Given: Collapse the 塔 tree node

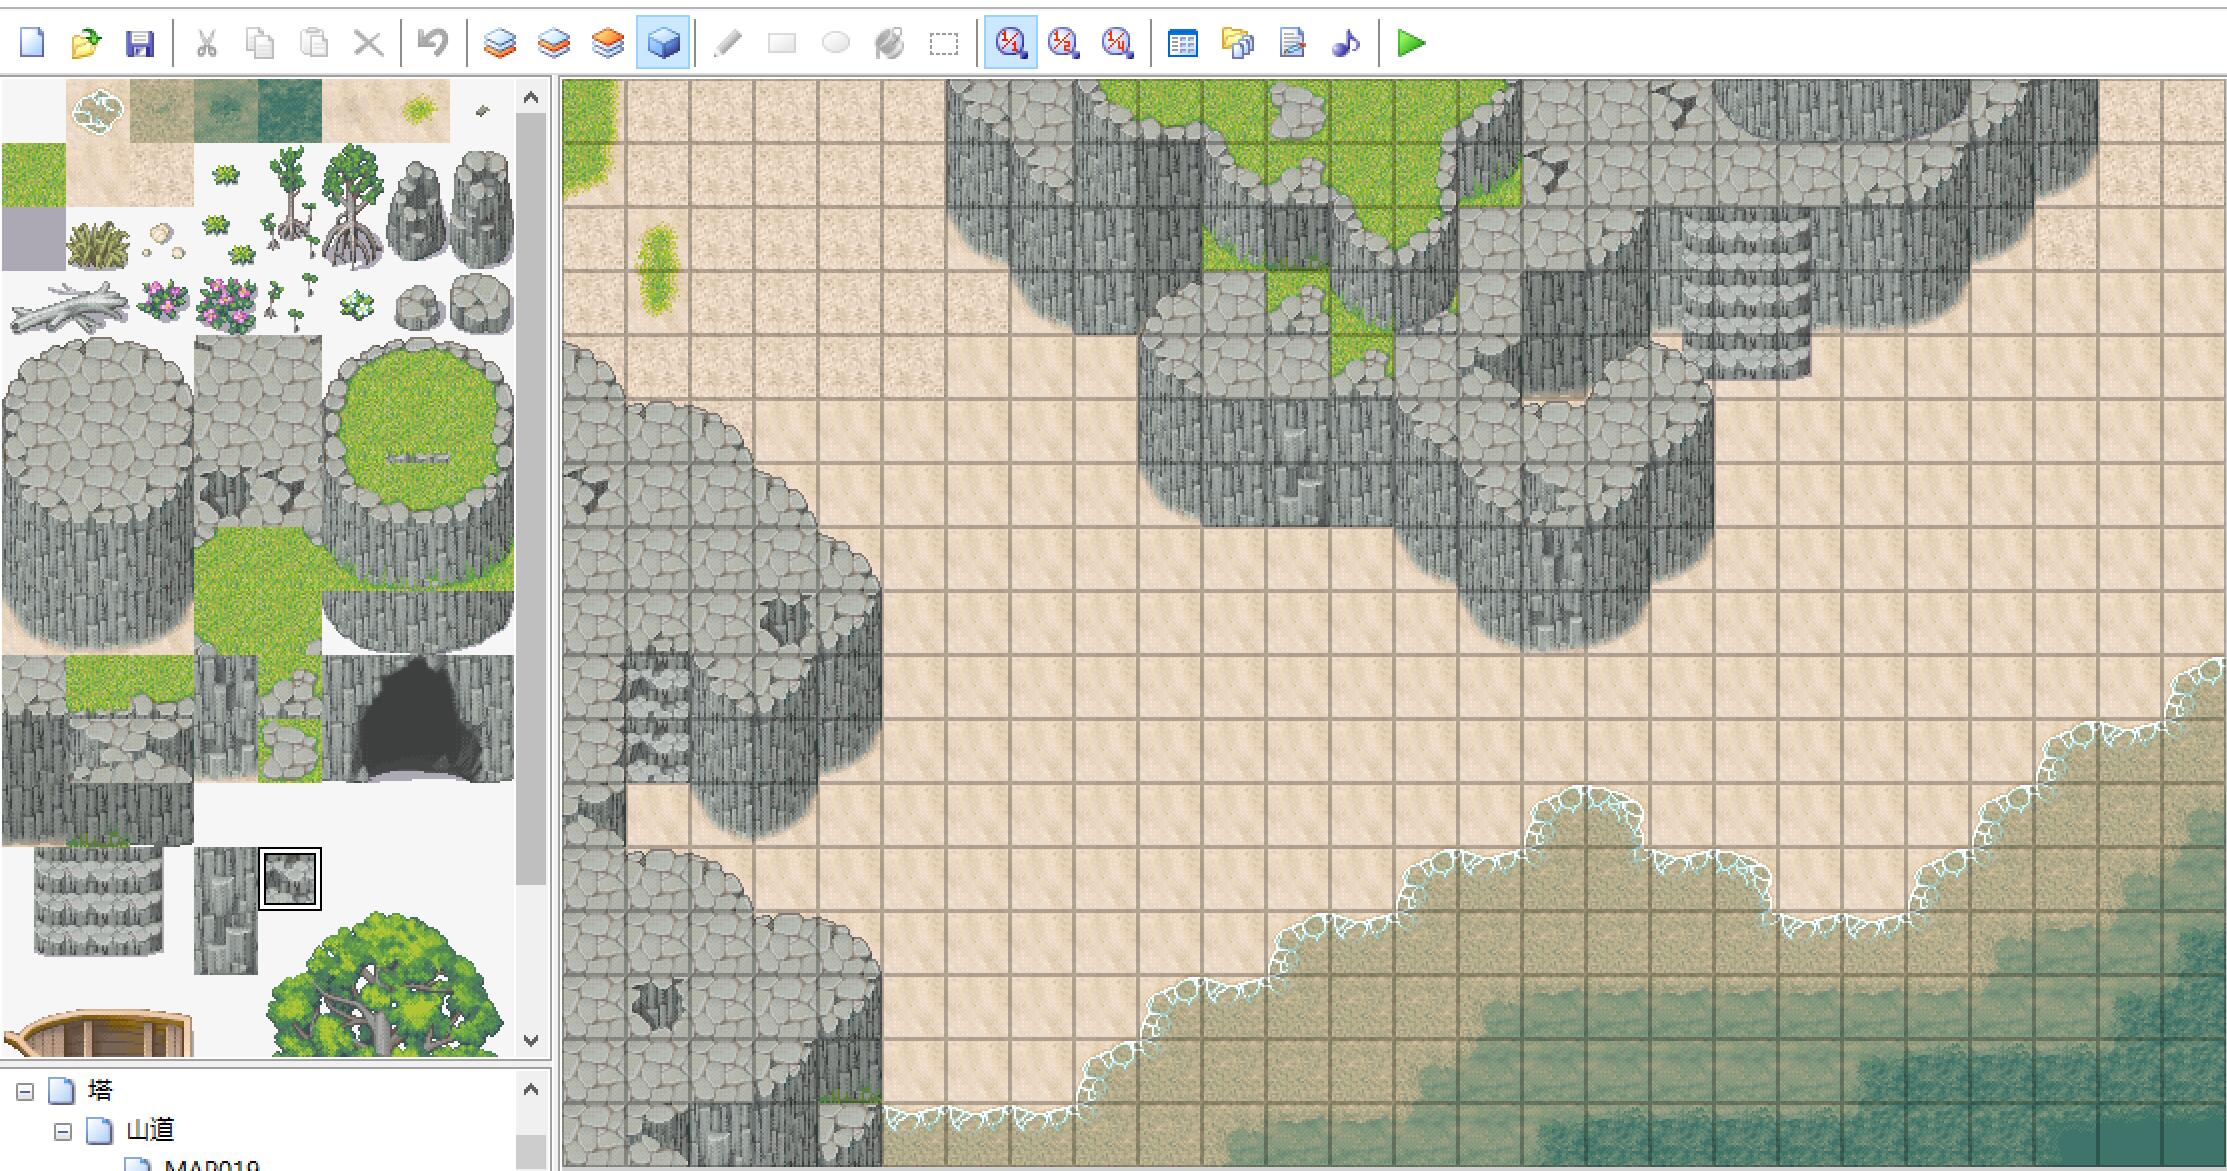Looking at the screenshot, I should coord(25,1091).
